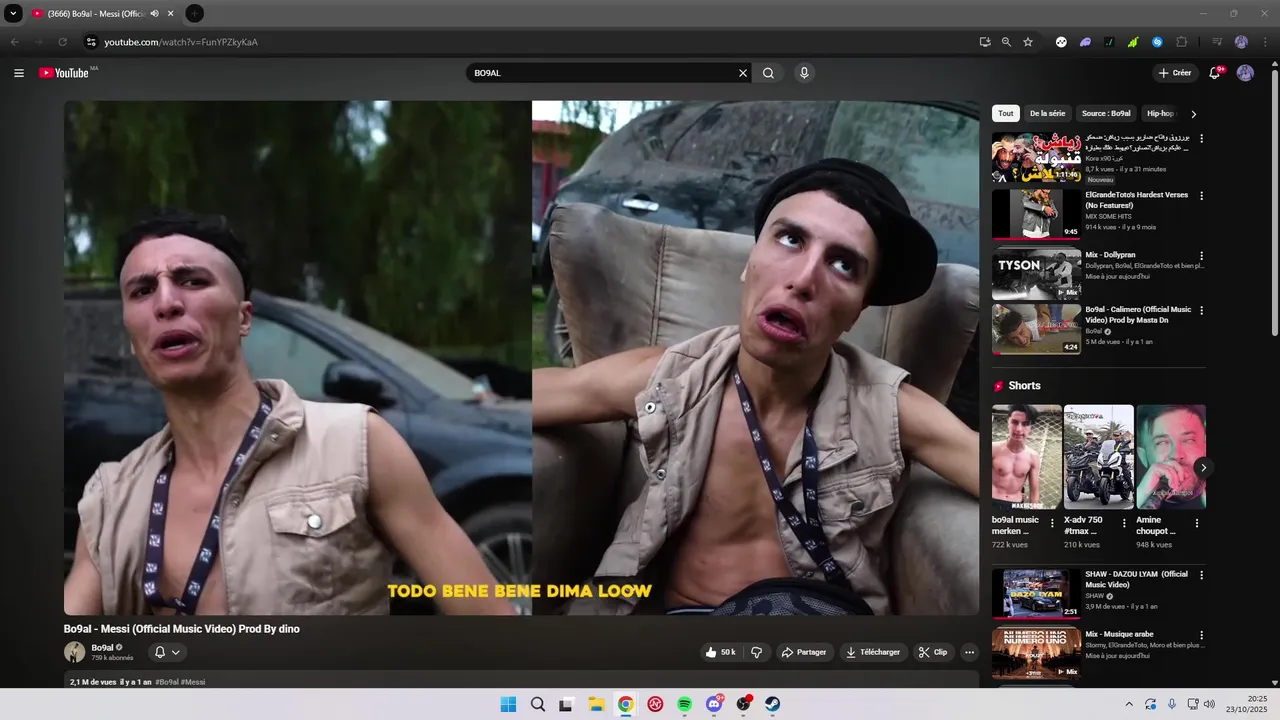
Task: Create a Clip of the video
Action: (x=933, y=652)
